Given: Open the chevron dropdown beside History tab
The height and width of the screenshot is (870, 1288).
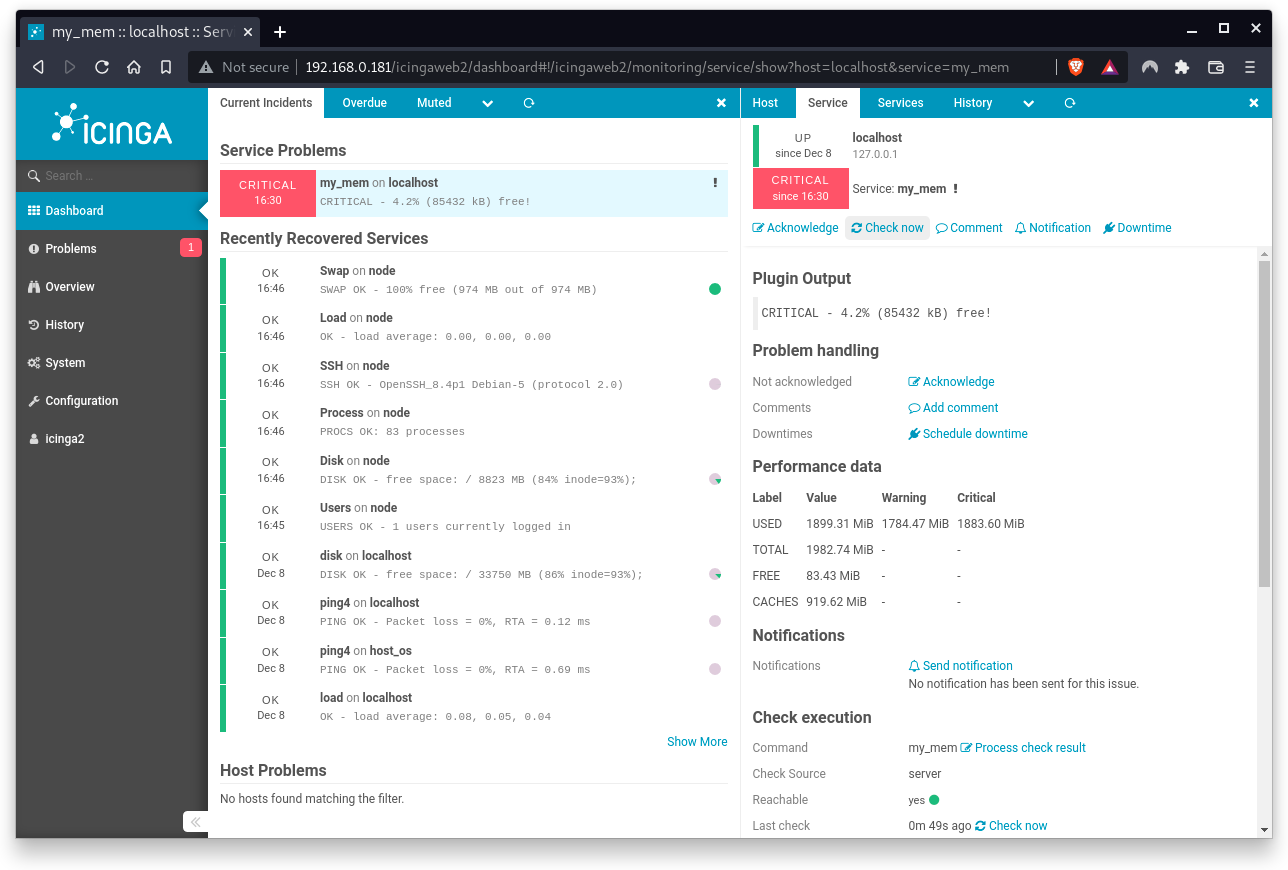Looking at the screenshot, I should point(1028,102).
